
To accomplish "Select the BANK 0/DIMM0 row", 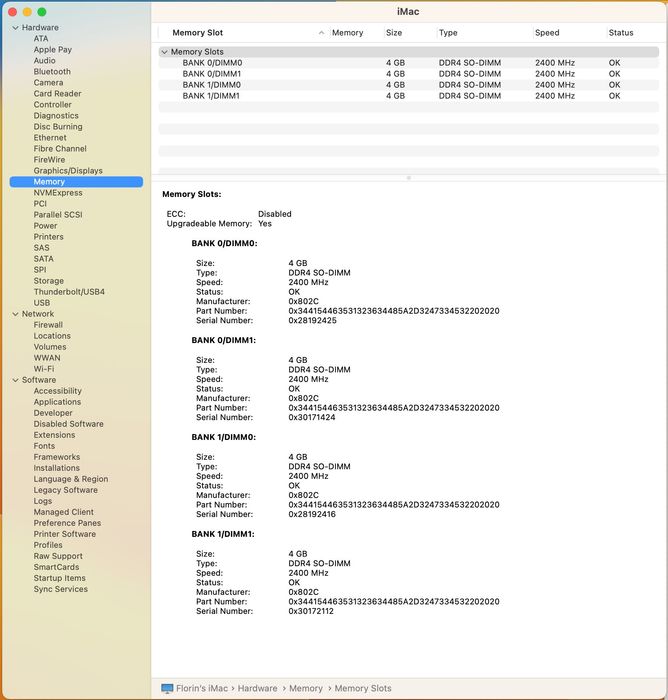I will [x=409, y=63].
